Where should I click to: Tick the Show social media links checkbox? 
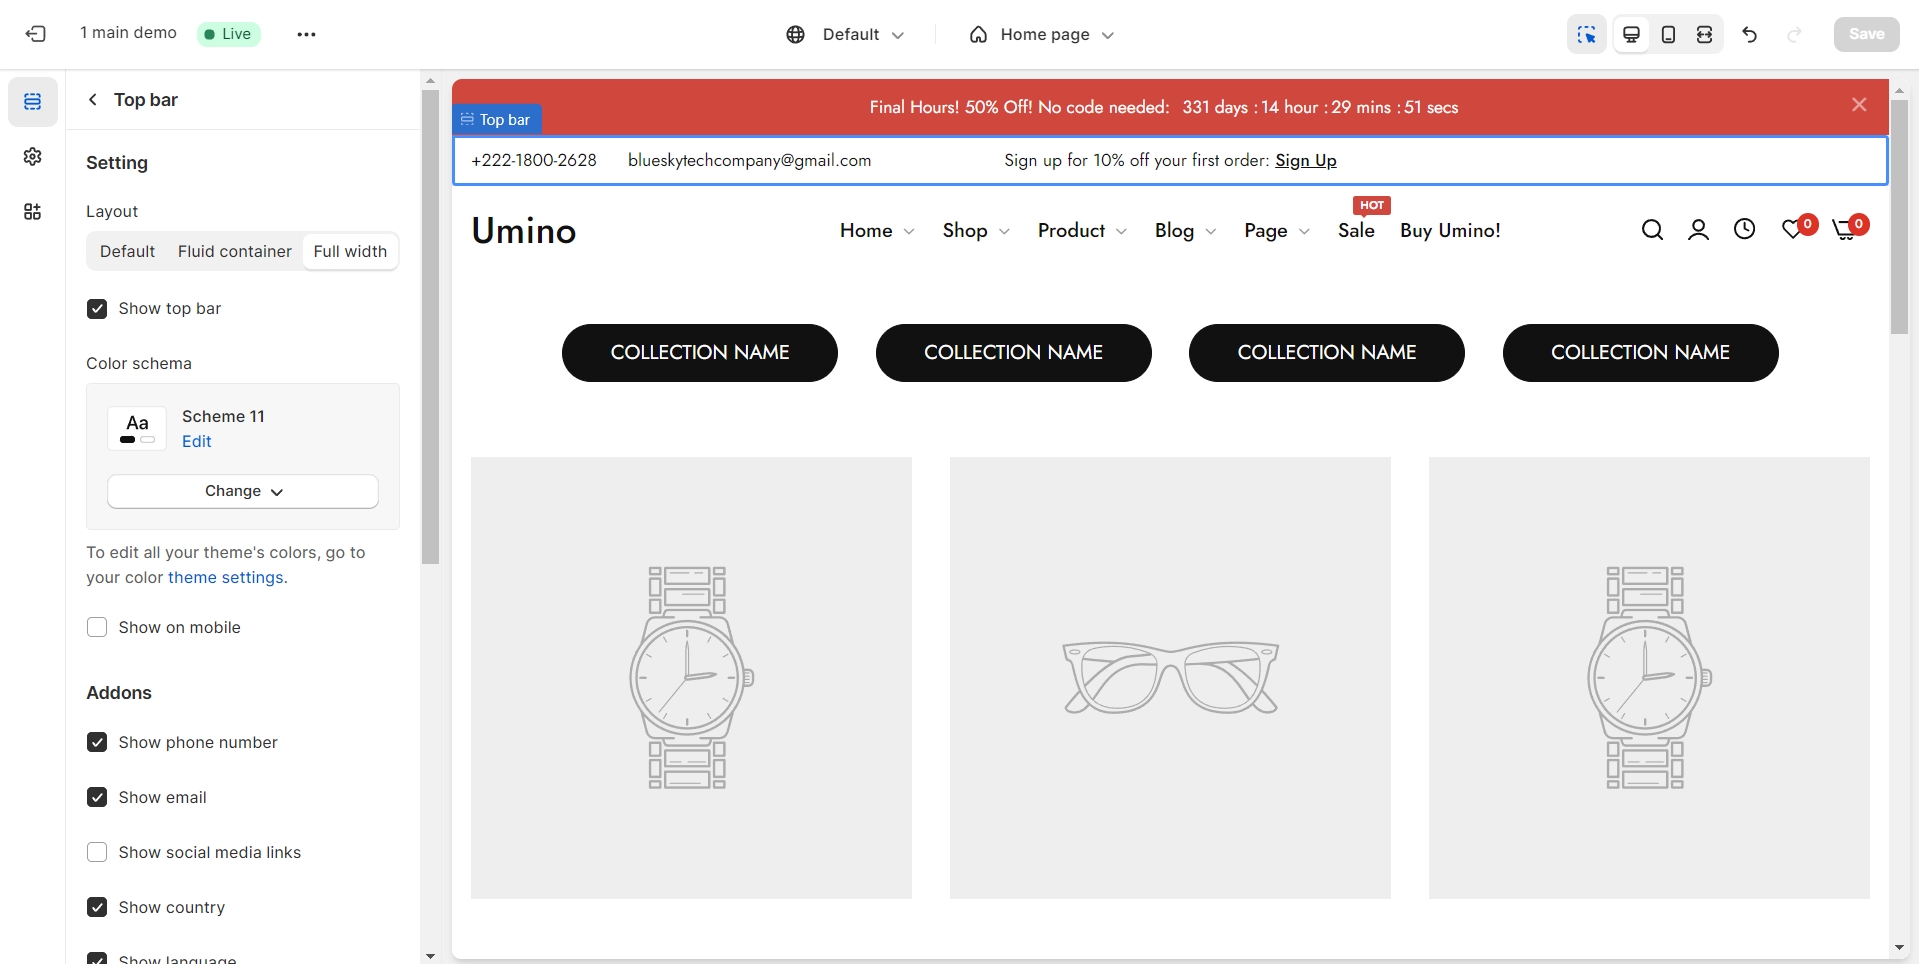pos(97,853)
